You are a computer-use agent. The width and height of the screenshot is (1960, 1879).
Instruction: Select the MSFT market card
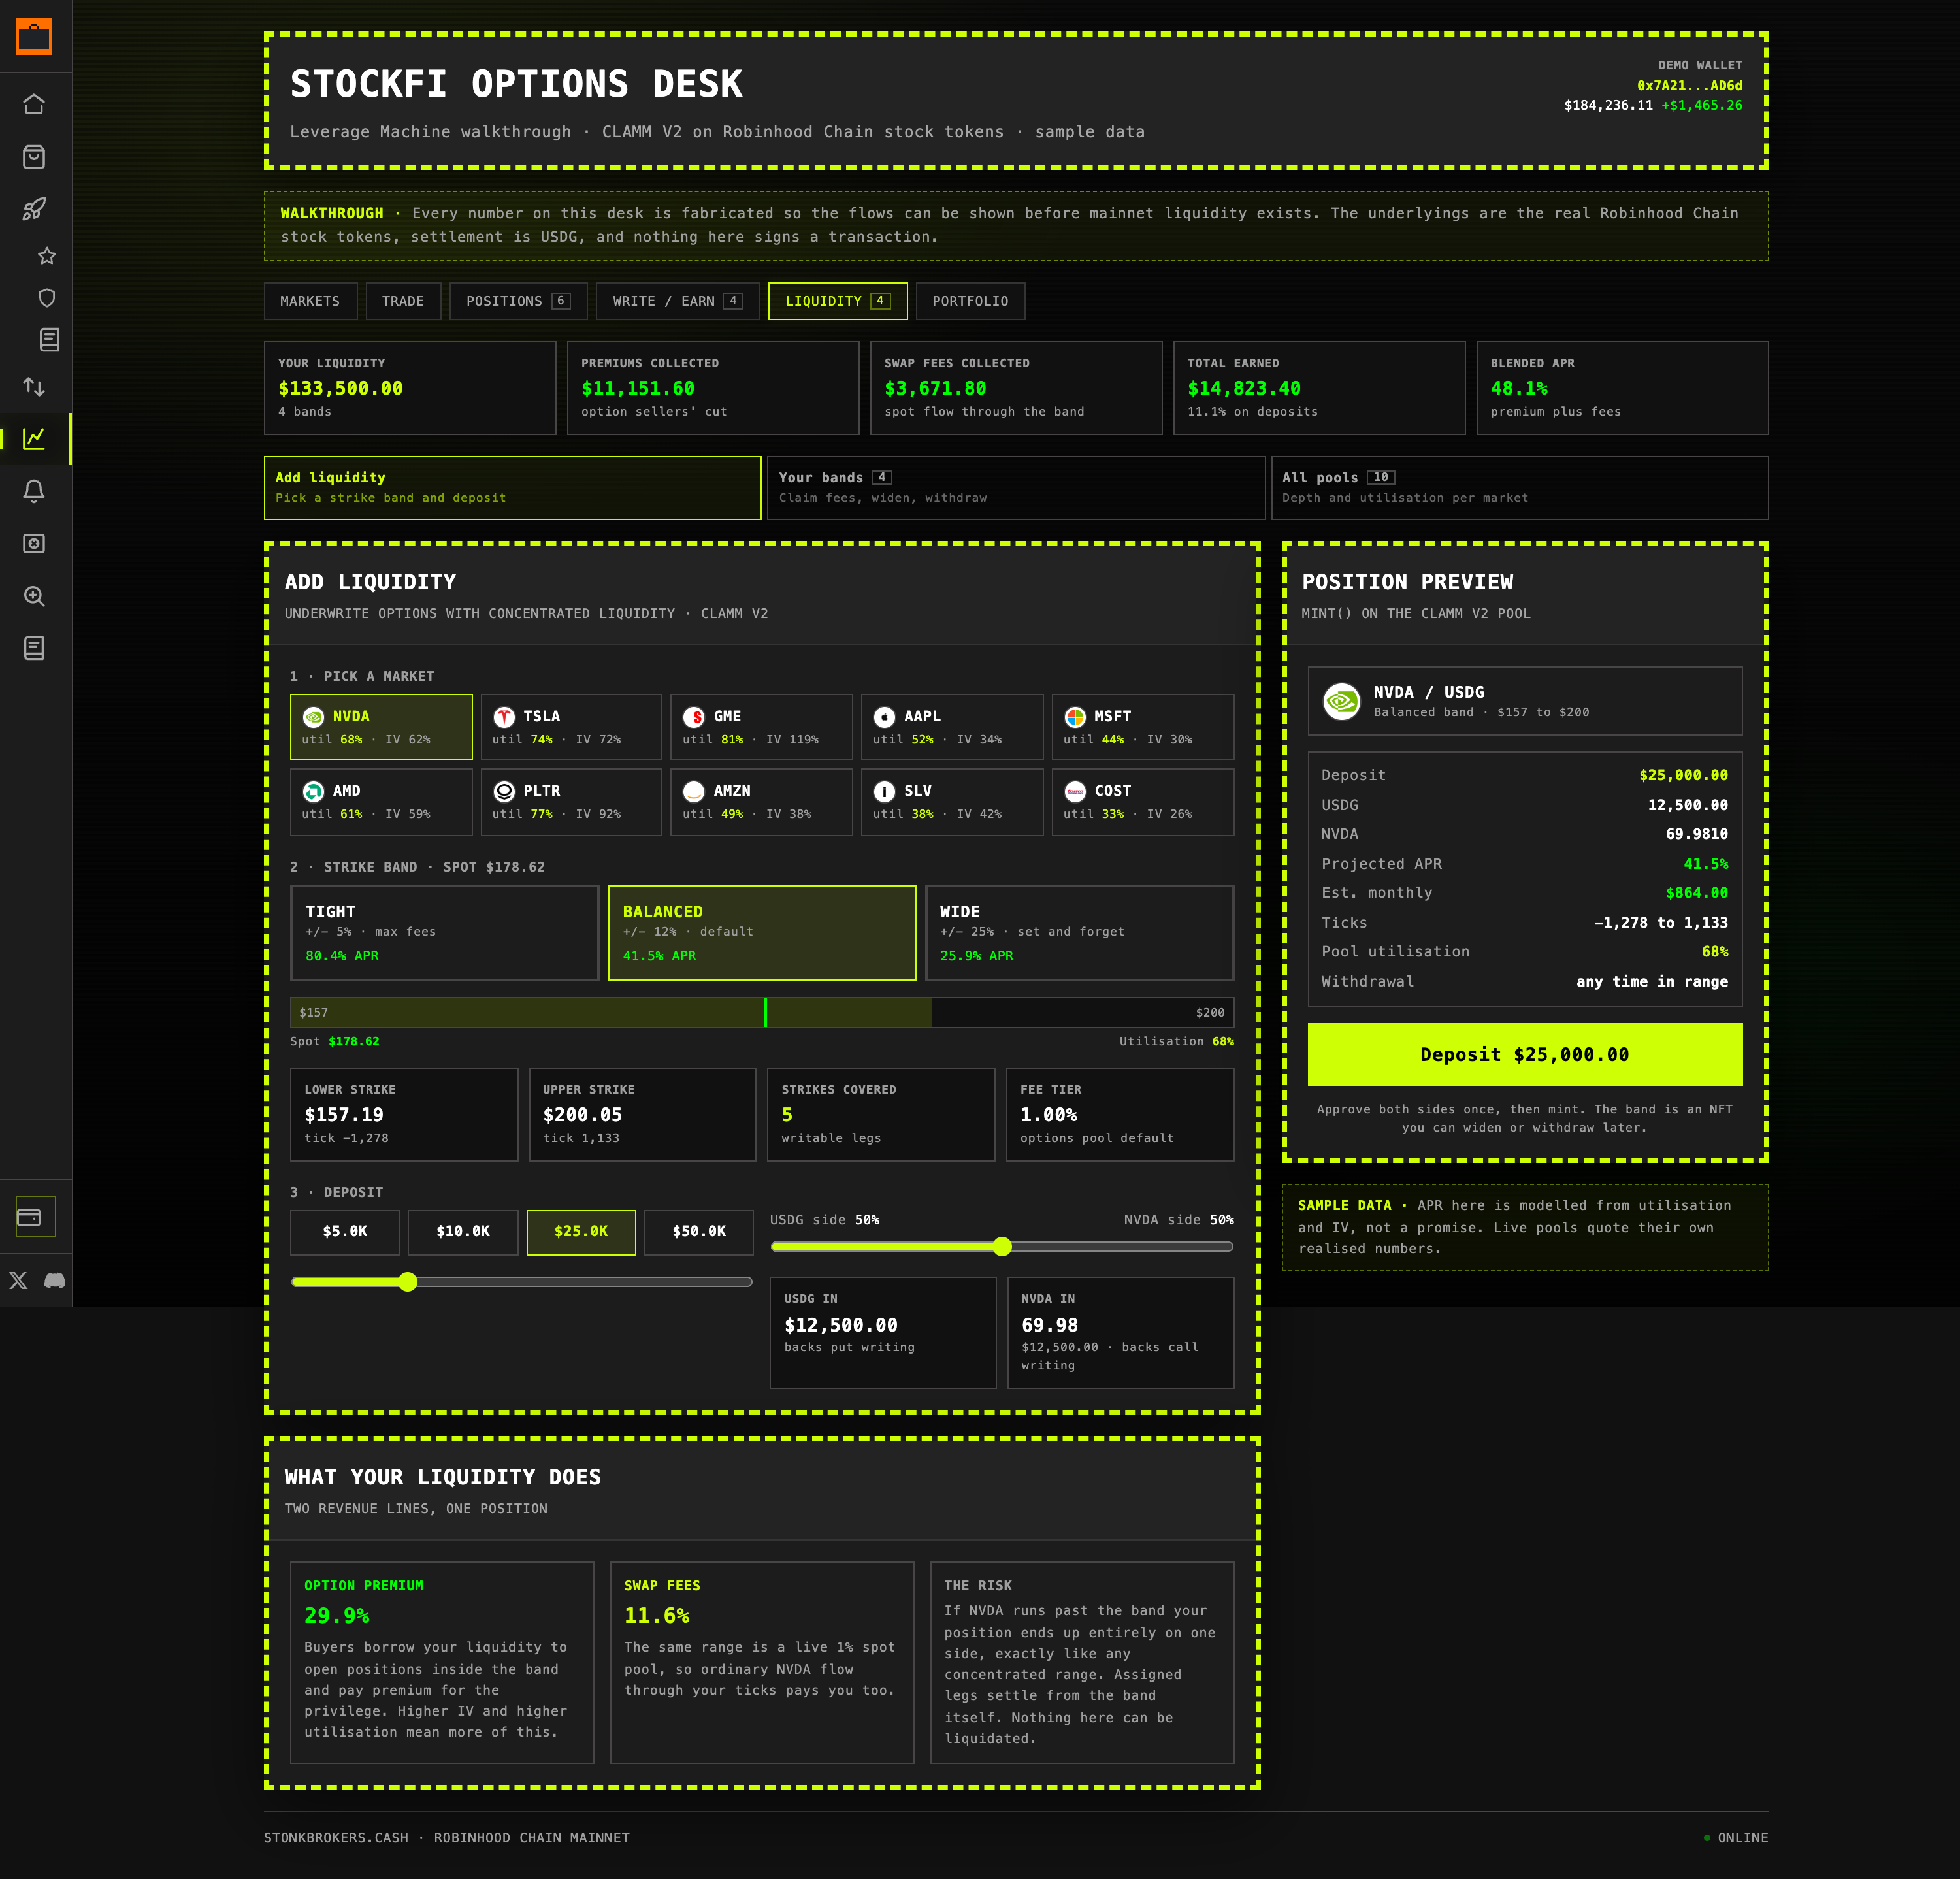[1143, 727]
